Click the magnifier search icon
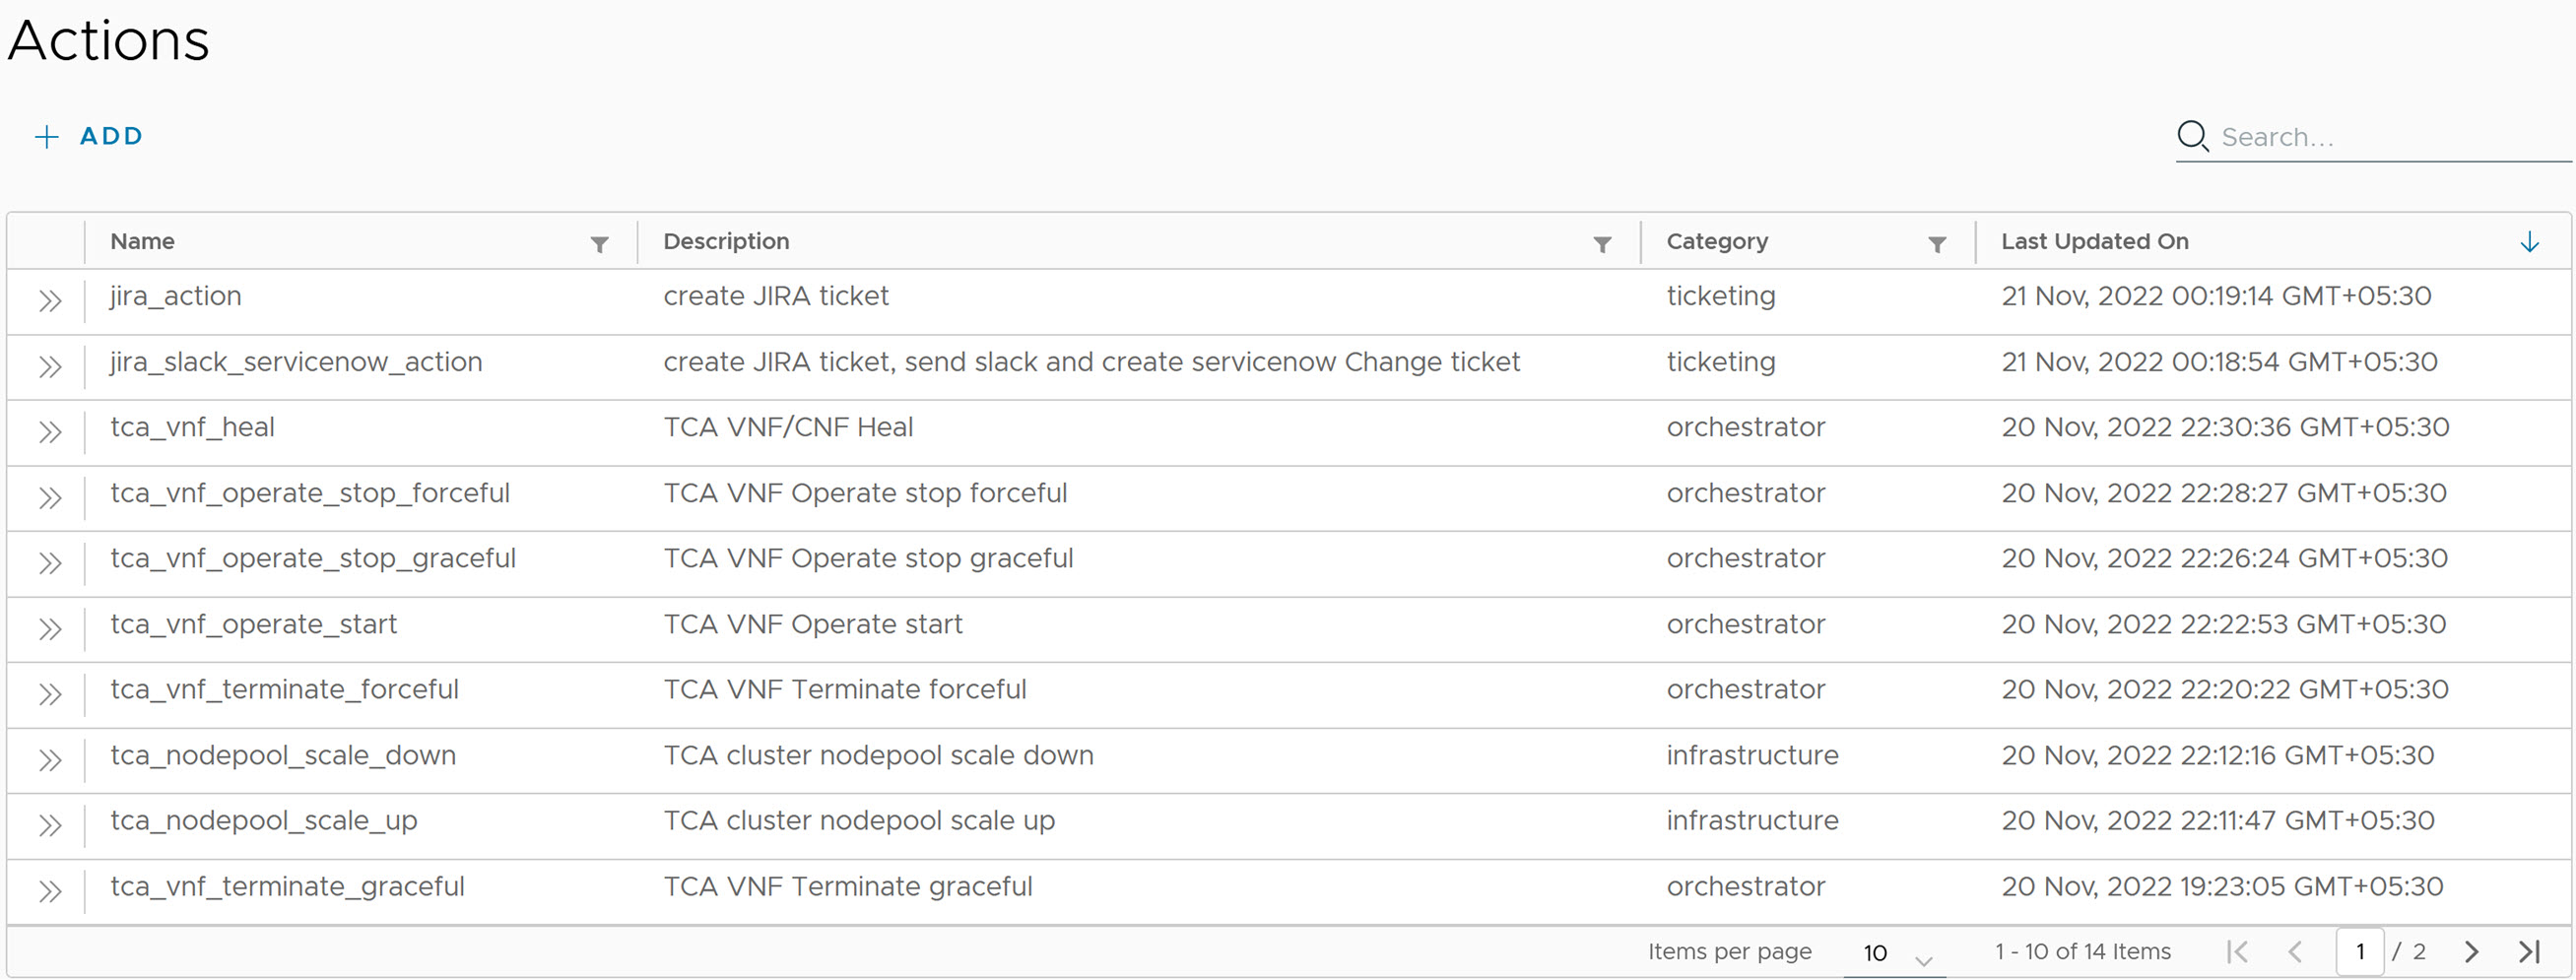This screenshot has height=980, width=2576. 2192,136
